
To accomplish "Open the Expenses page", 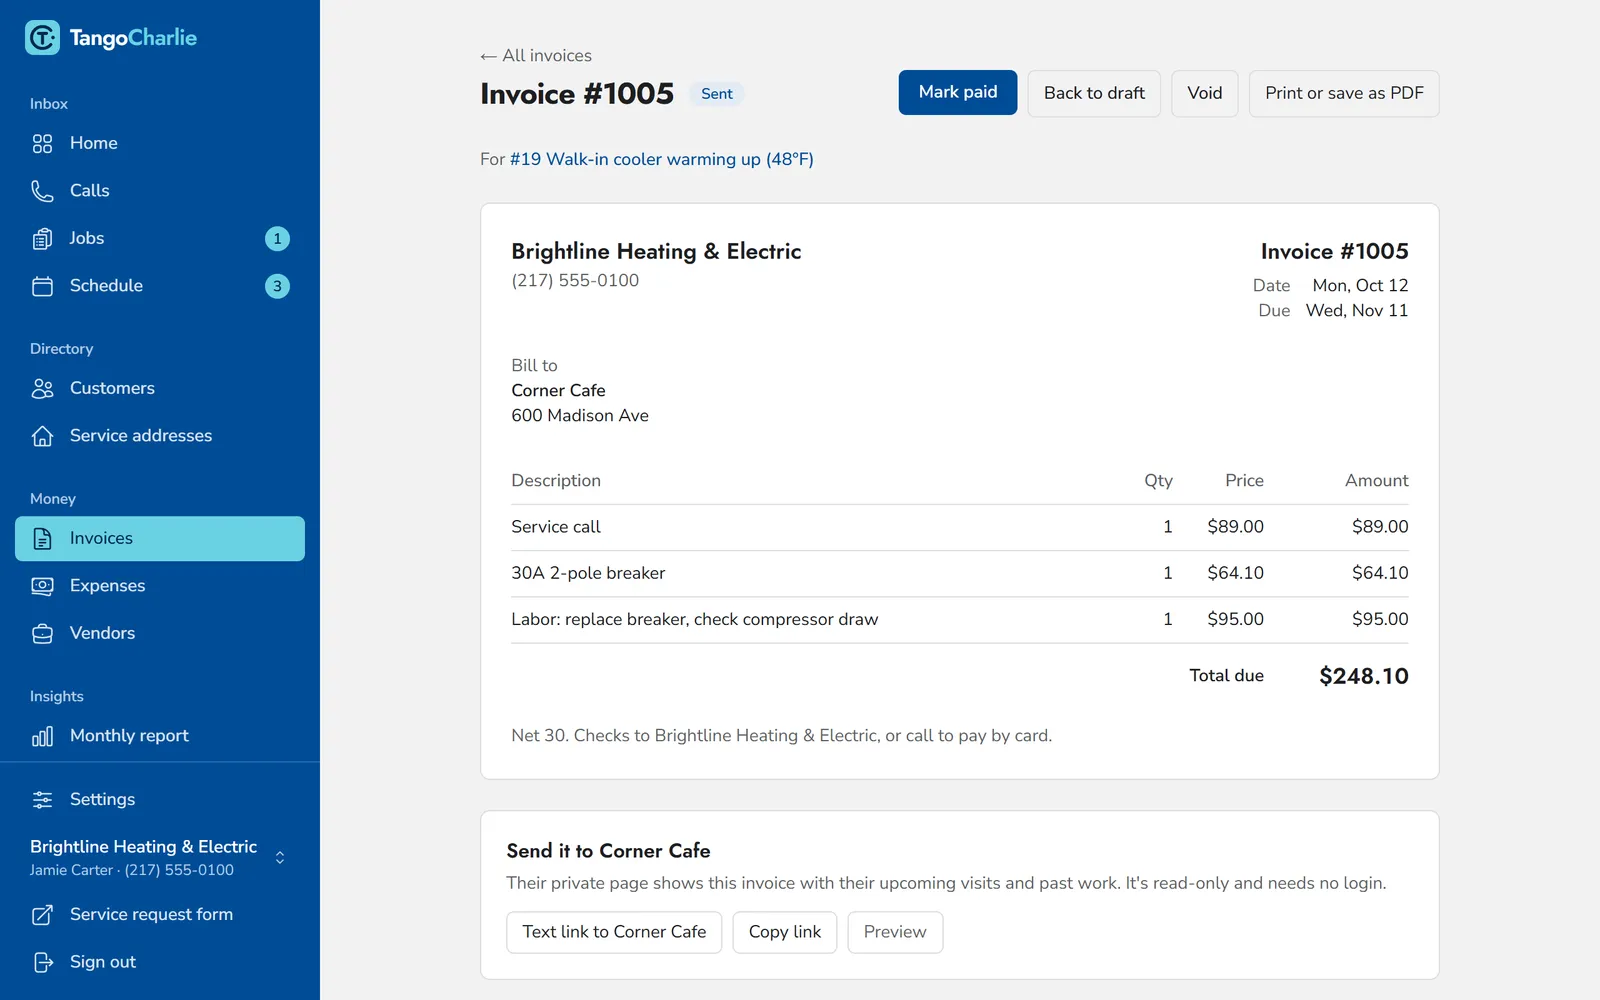I will pos(160,586).
